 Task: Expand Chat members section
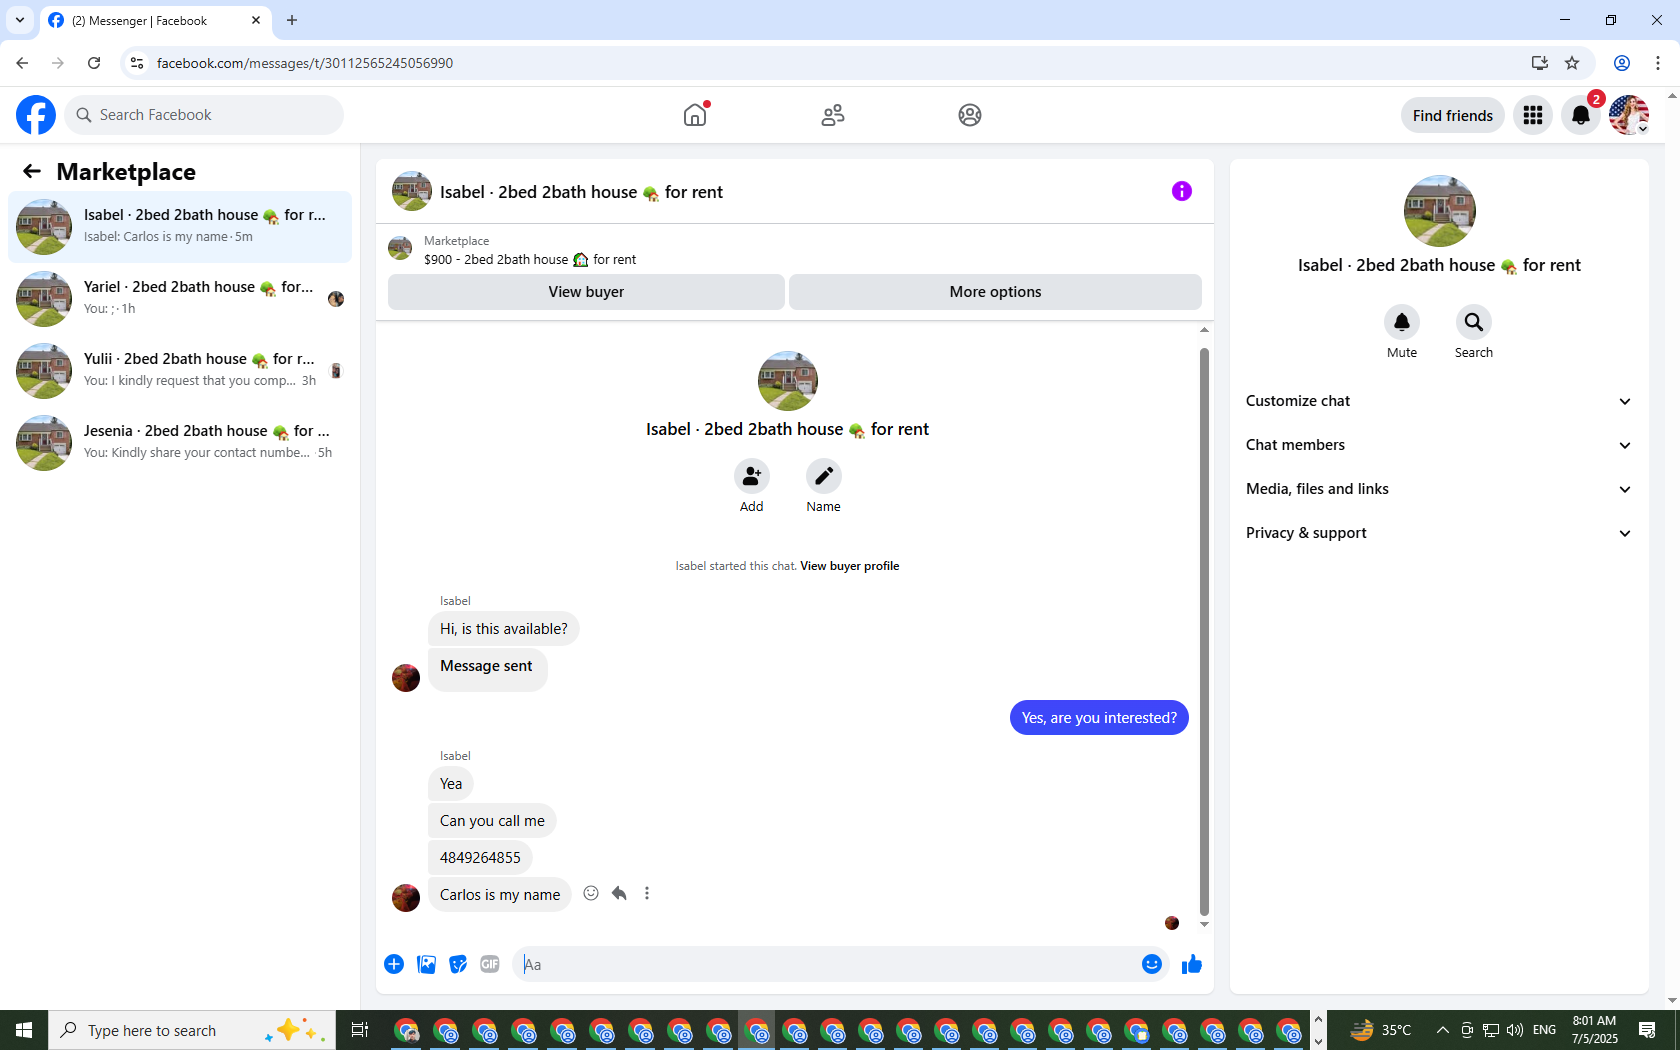[x=1439, y=445]
